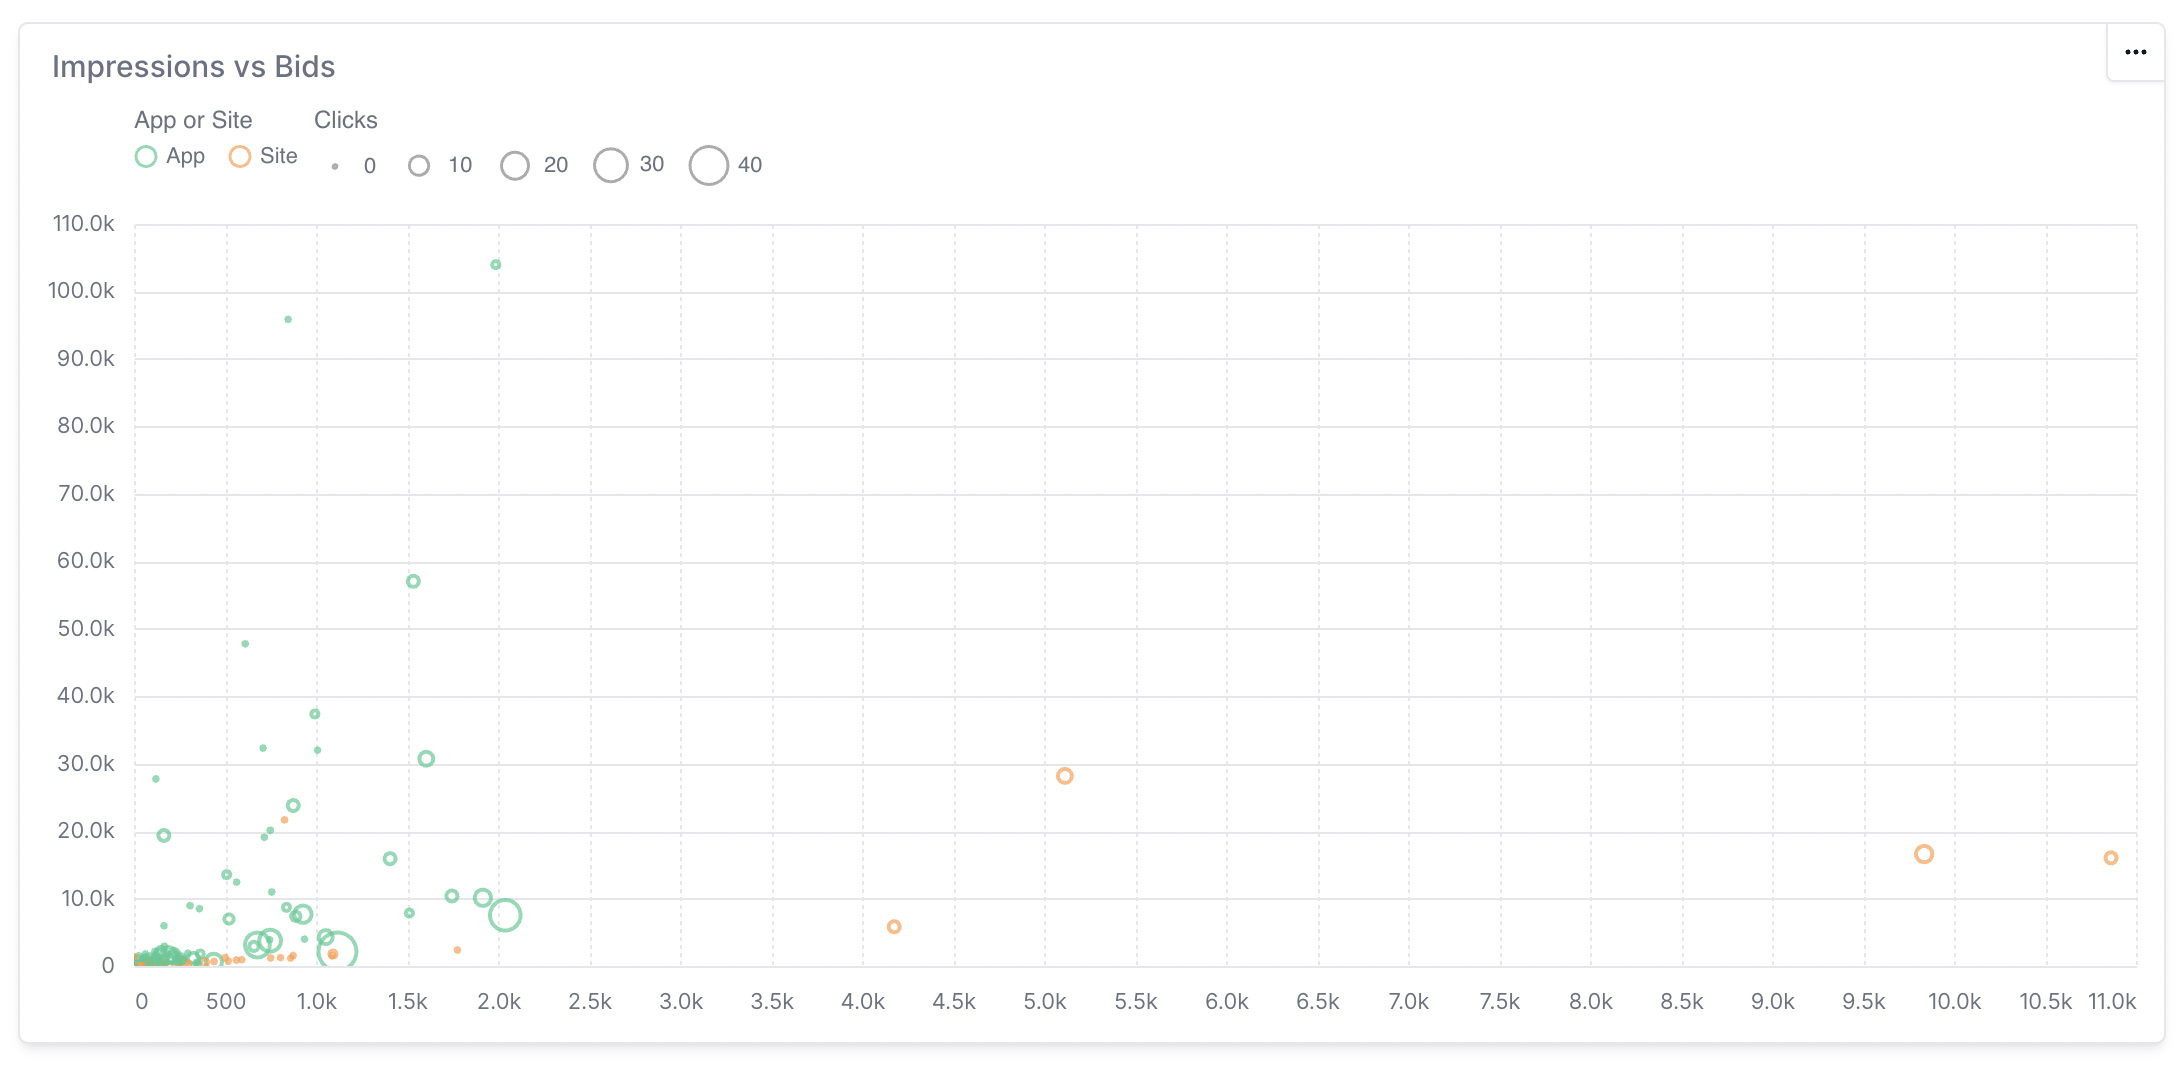The image size is (2182, 1066).
Task: Click the Site legend text label
Action: click(x=277, y=156)
